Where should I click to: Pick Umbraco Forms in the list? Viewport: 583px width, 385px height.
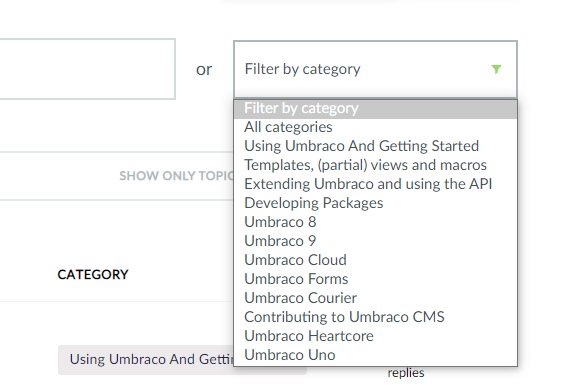(375, 279)
